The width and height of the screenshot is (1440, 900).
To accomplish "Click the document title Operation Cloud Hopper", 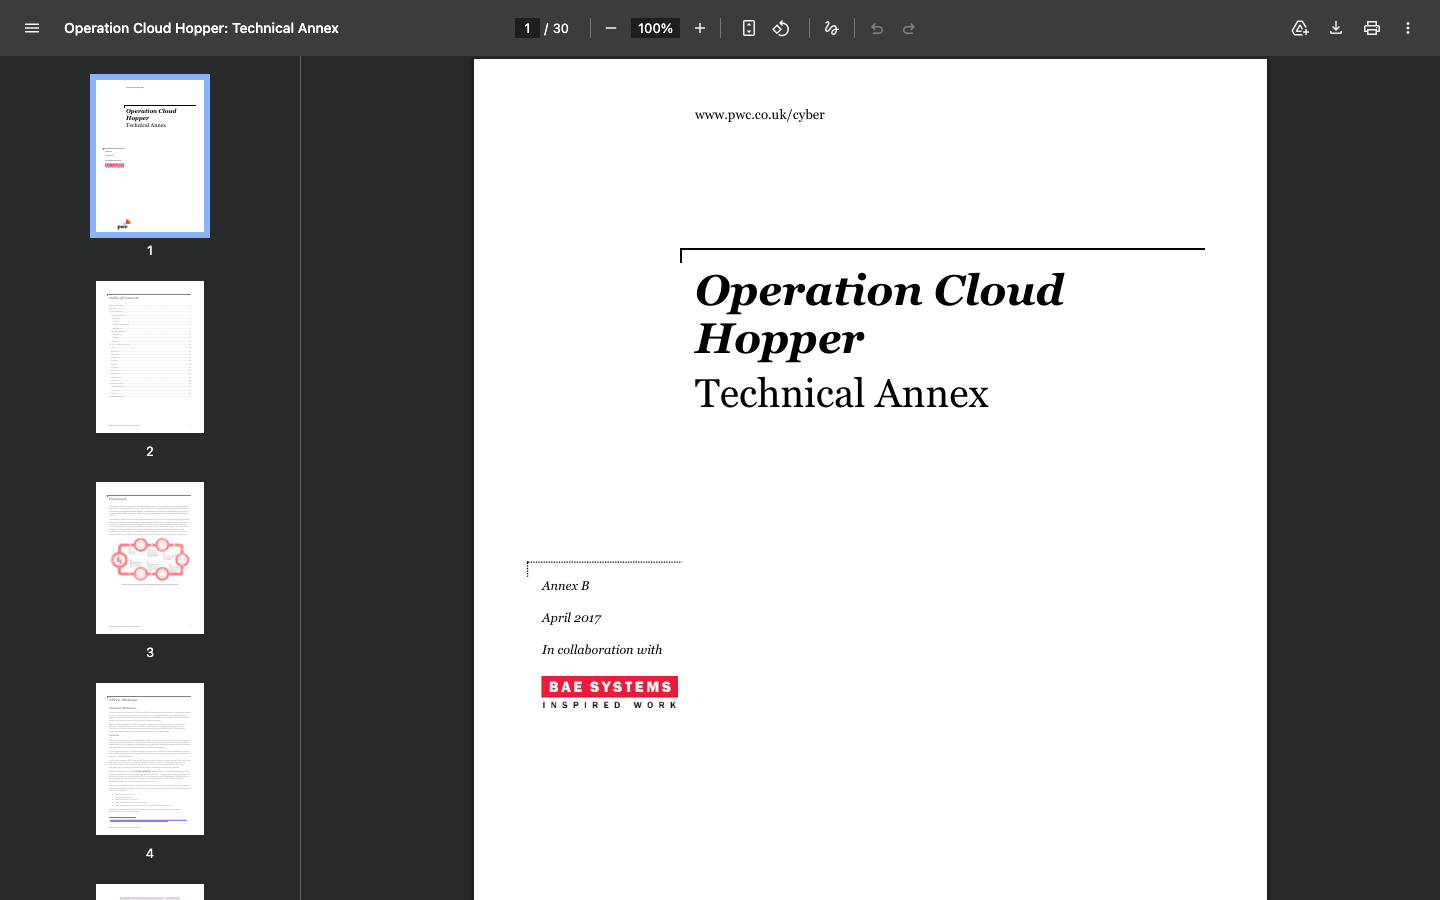I will click(x=201, y=28).
